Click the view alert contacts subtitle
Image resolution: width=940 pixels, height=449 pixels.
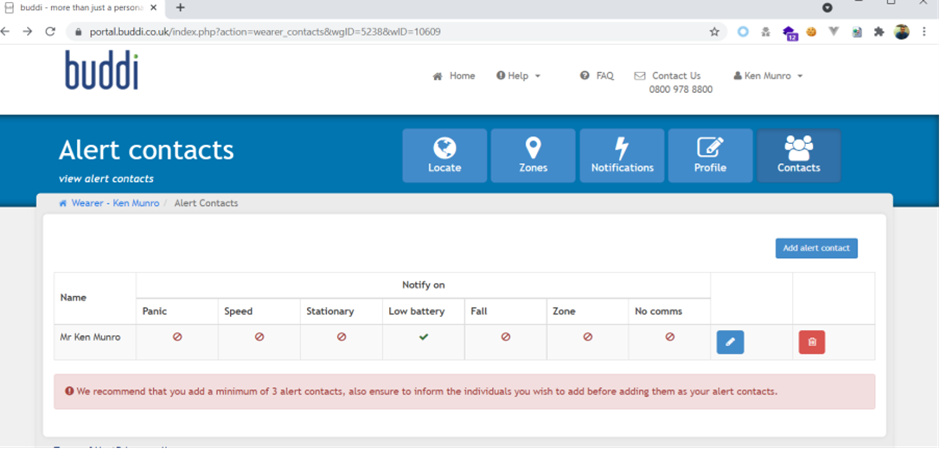[106, 179]
